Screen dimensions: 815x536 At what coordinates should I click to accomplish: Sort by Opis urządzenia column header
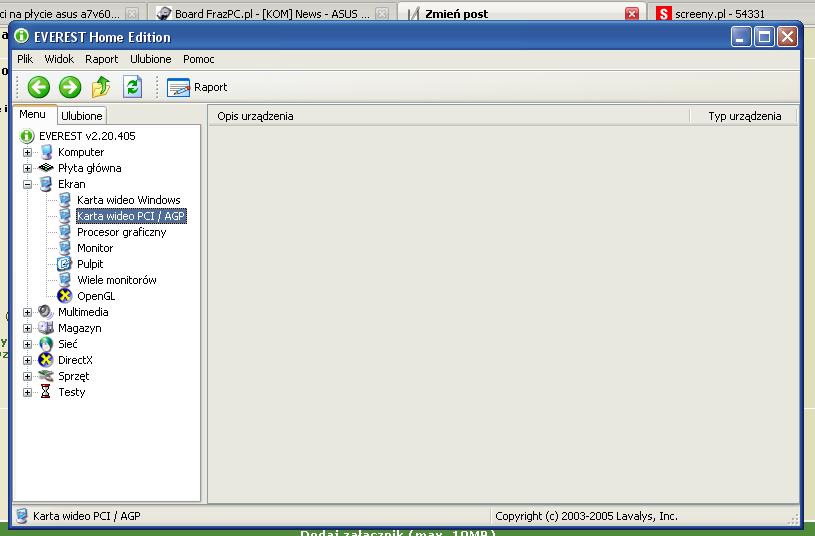coord(449,116)
